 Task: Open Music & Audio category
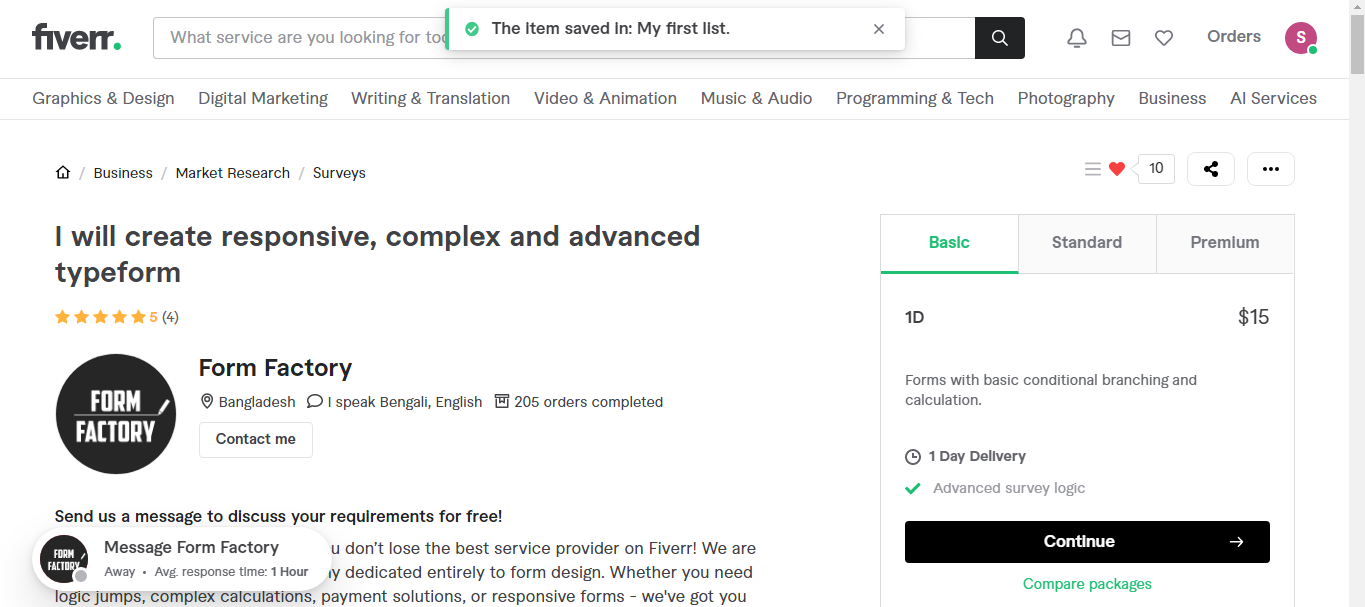click(756, 98)
